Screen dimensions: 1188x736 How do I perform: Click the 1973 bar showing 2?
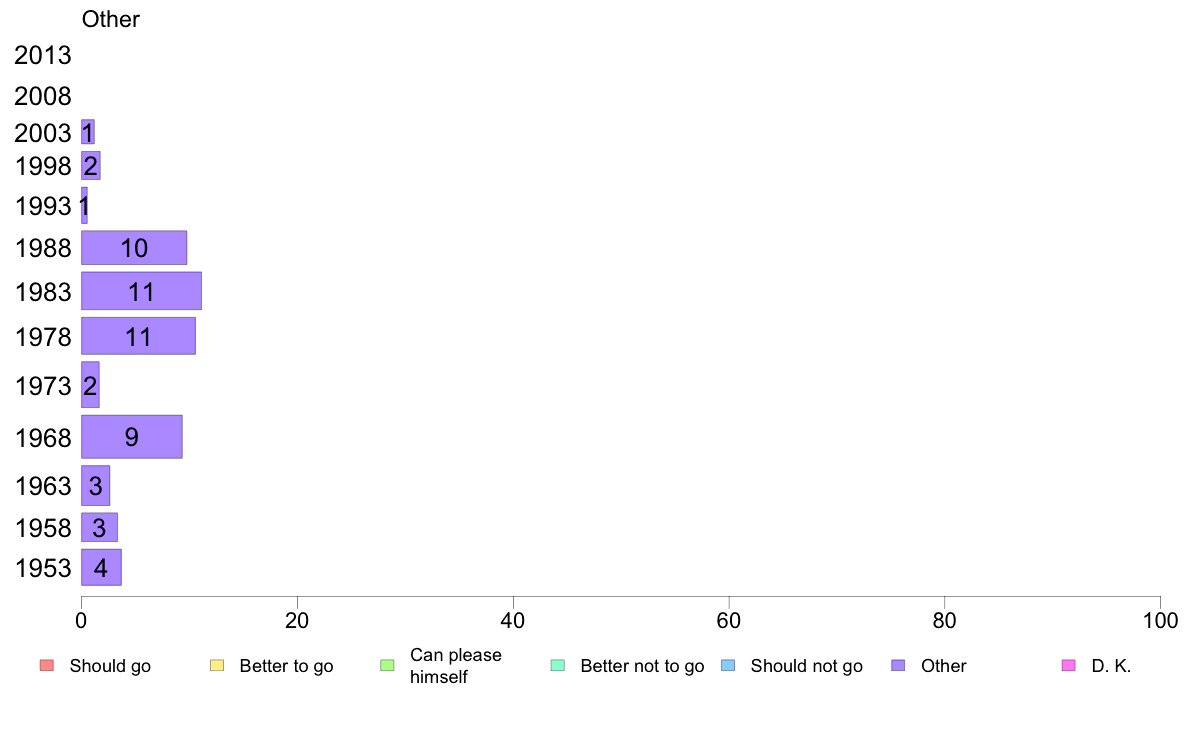click(90, 385)
